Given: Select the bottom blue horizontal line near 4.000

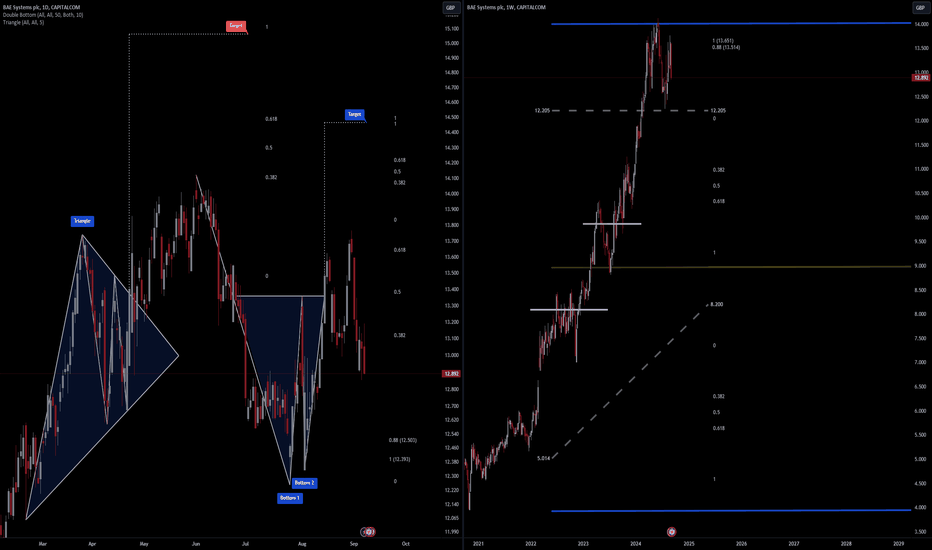Looking at the screenshot, I should click(731, 510).
